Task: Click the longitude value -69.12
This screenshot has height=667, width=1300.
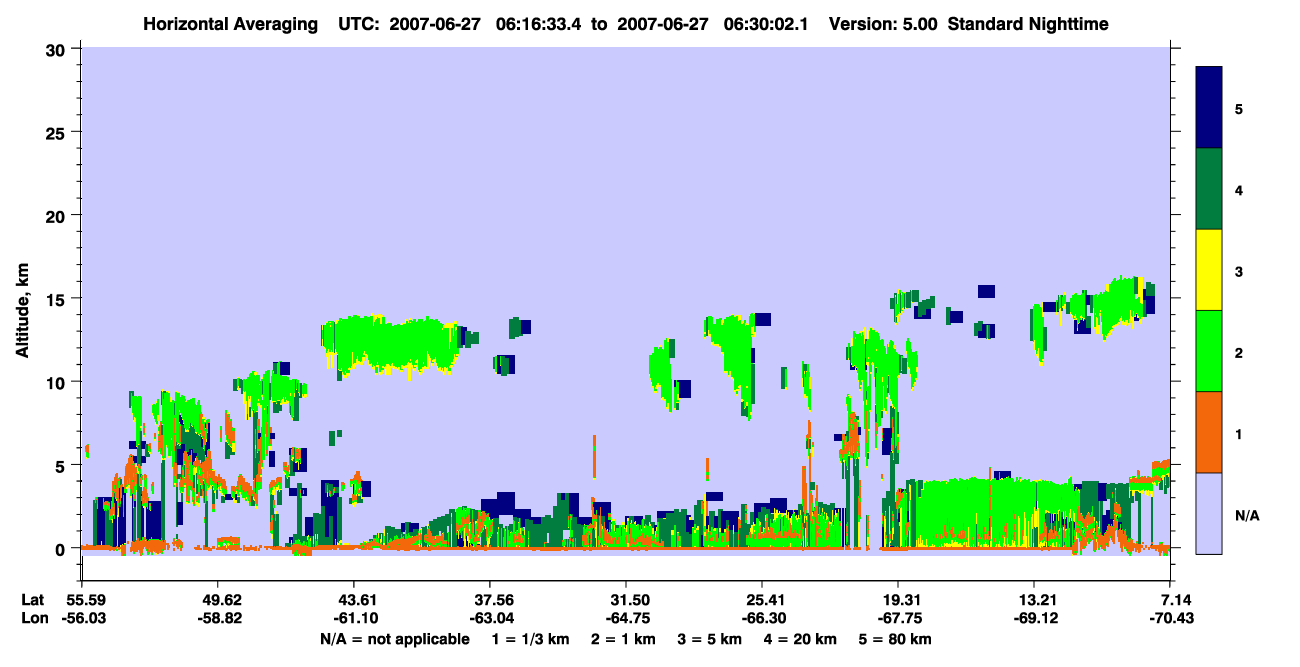Action: (1034, 619)
